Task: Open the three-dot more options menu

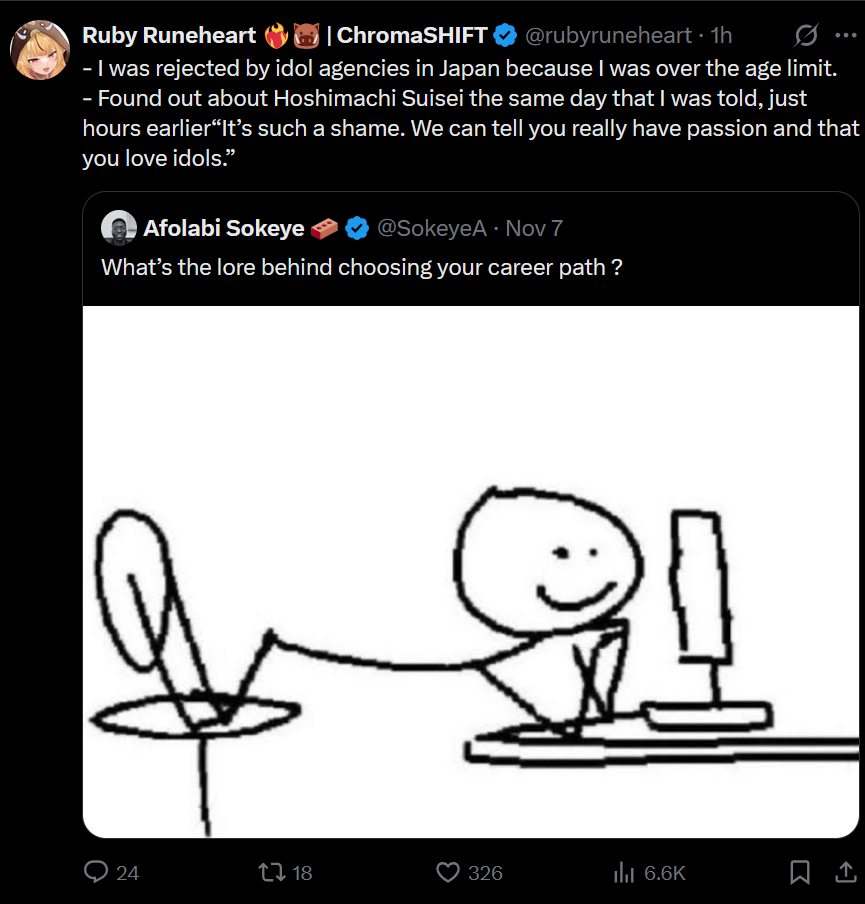Action: click(845, 35)
